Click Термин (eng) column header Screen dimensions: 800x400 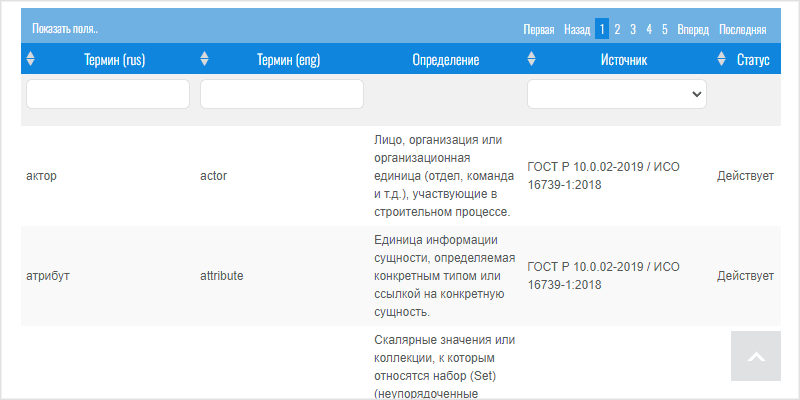289,60
